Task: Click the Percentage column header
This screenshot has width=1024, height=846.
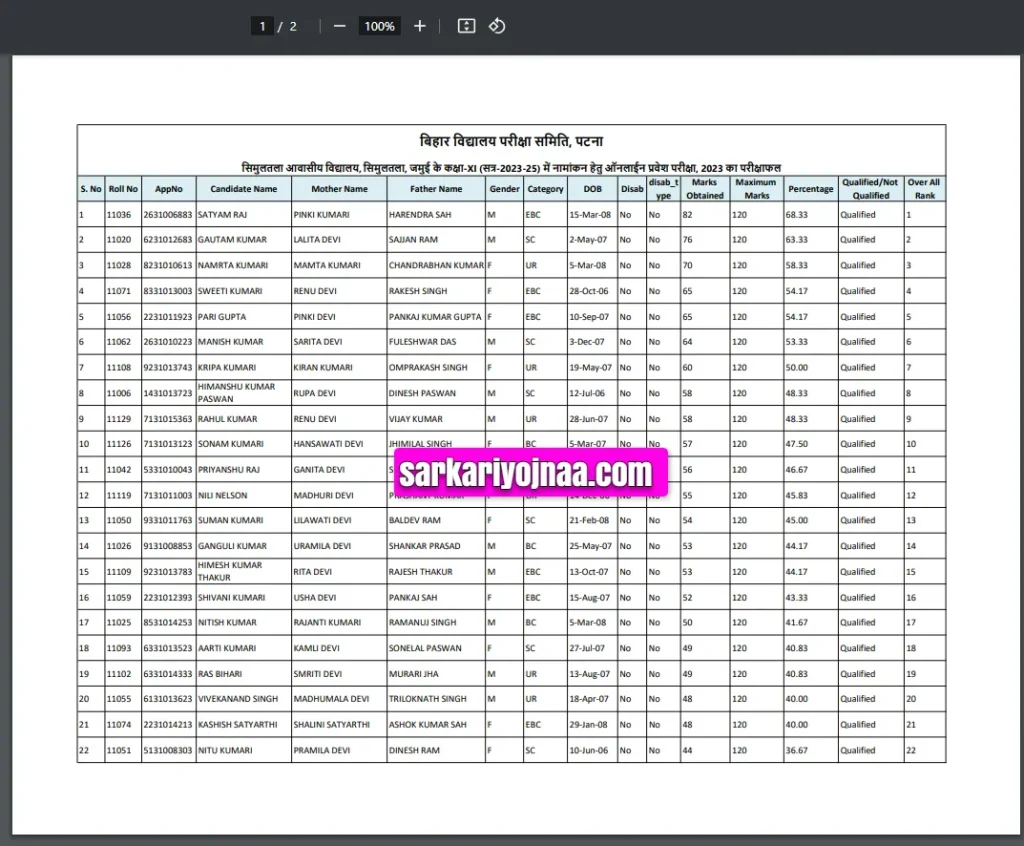Action: click(810, 189)
